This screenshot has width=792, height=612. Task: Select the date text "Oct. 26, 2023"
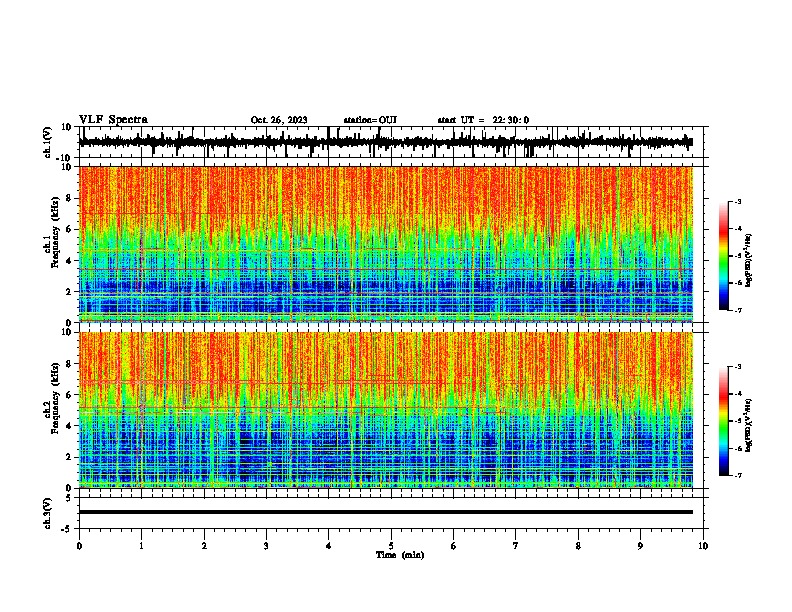click(x=279, y=120)
